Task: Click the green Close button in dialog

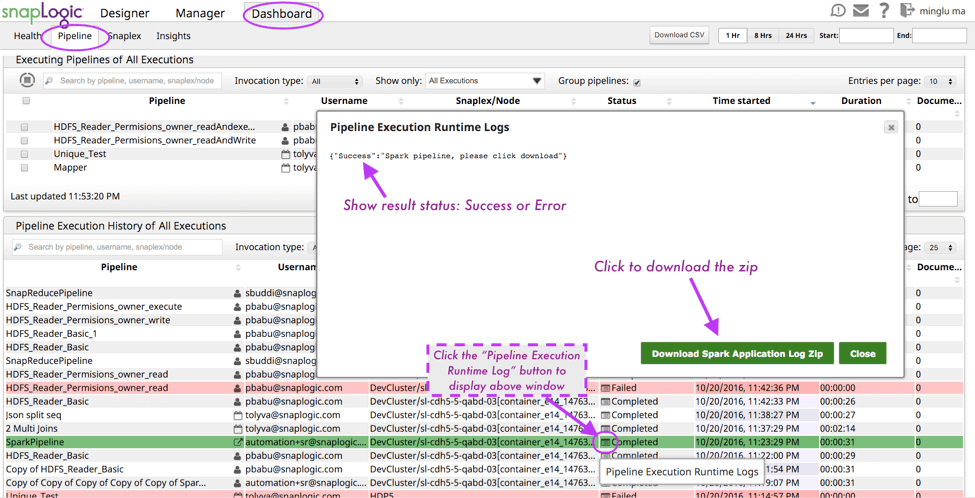Action: 862,353
